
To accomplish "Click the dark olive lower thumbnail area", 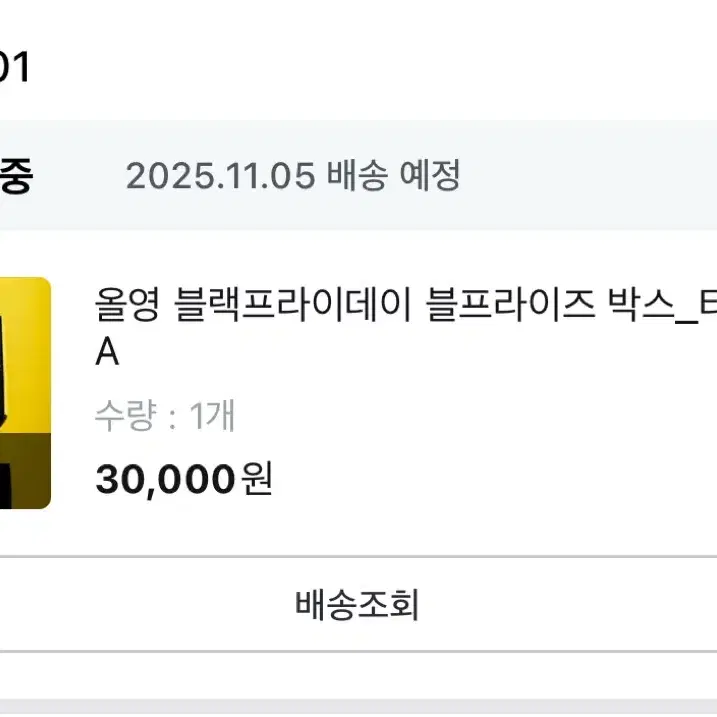I will 25,471.
